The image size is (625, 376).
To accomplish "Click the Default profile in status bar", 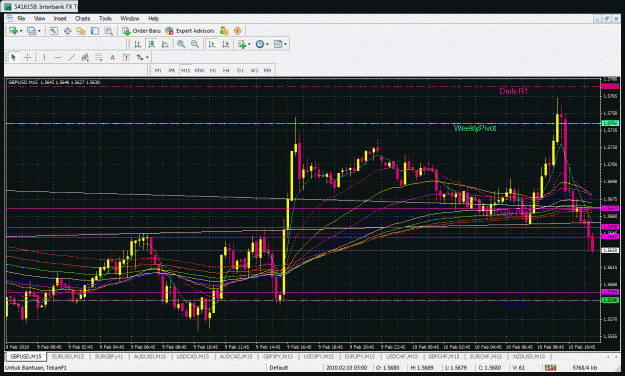I will pos(279,368).
